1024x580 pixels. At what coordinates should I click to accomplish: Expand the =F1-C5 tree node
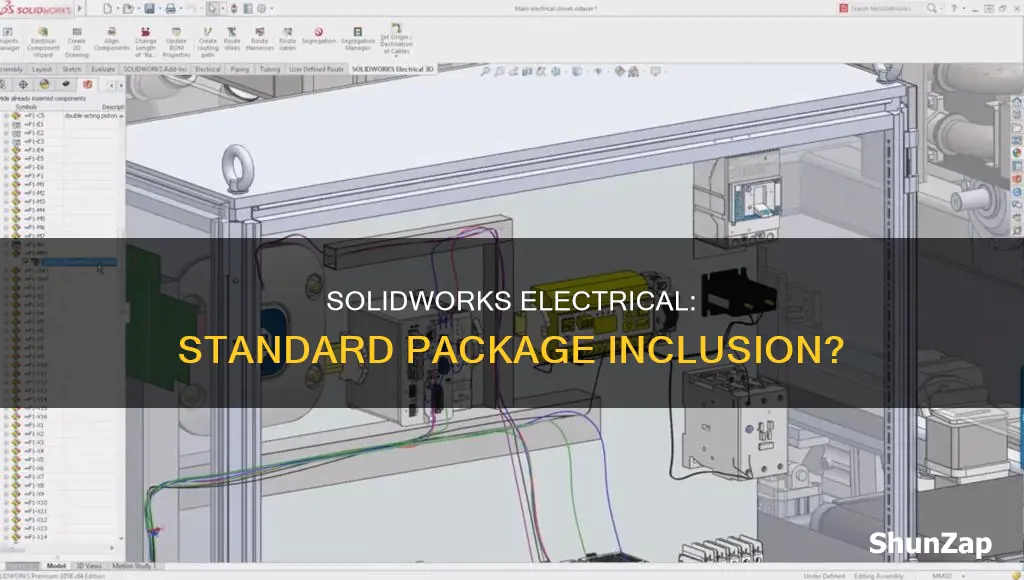coord(6,116)
